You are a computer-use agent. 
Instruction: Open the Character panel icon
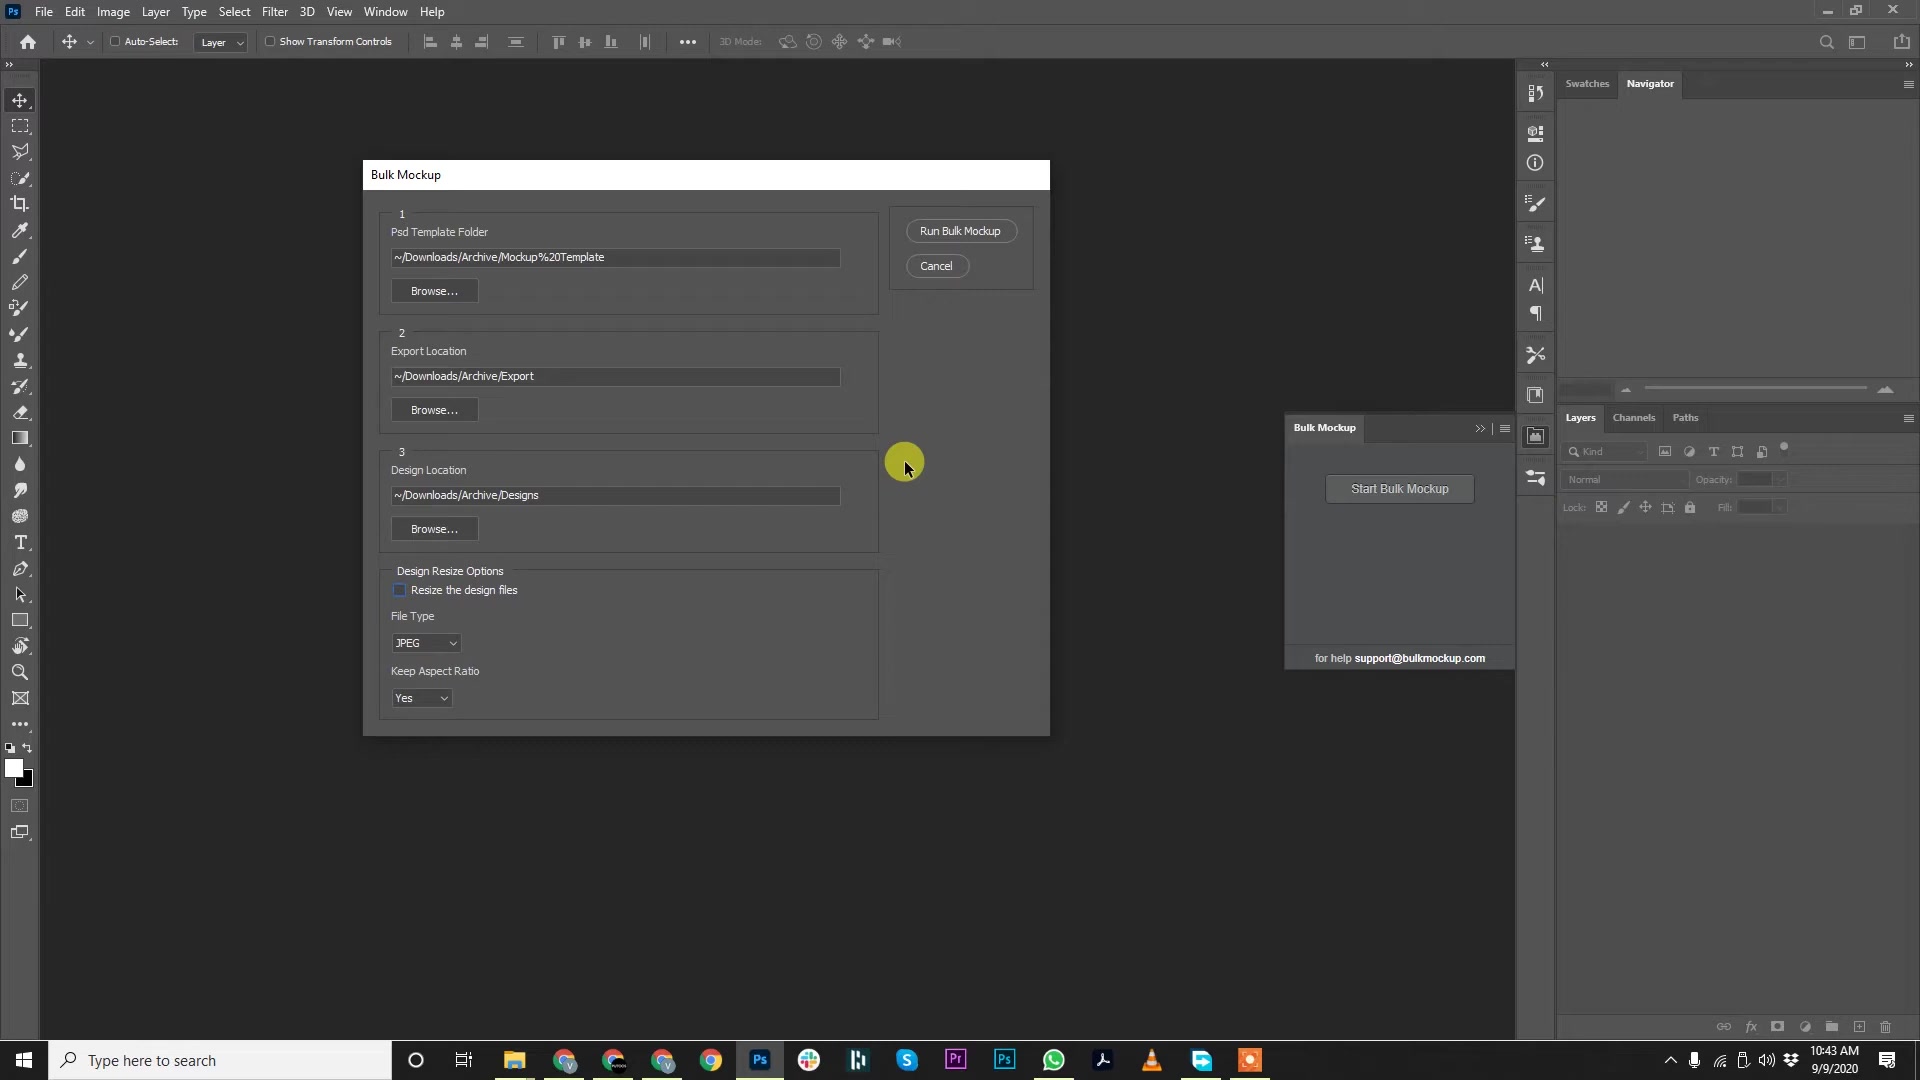[x=1537, y=285]
